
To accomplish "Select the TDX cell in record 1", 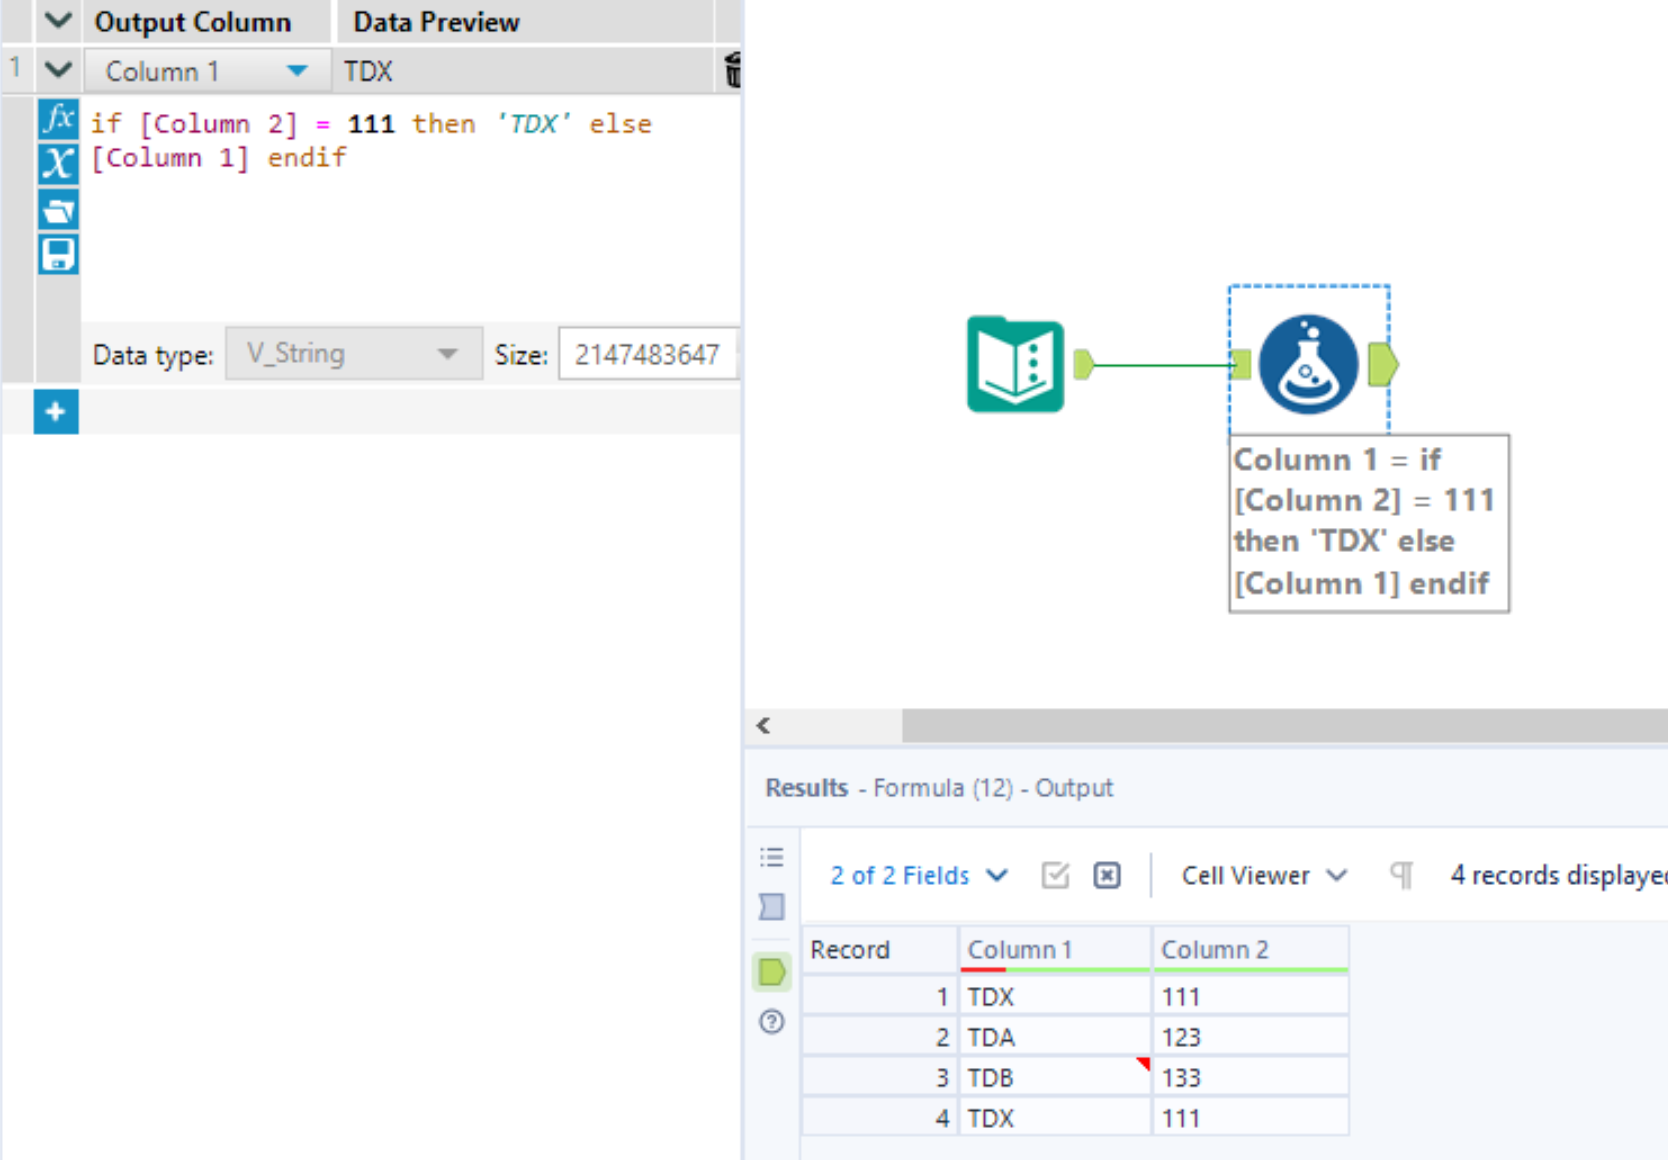I will coord(1055,997).
